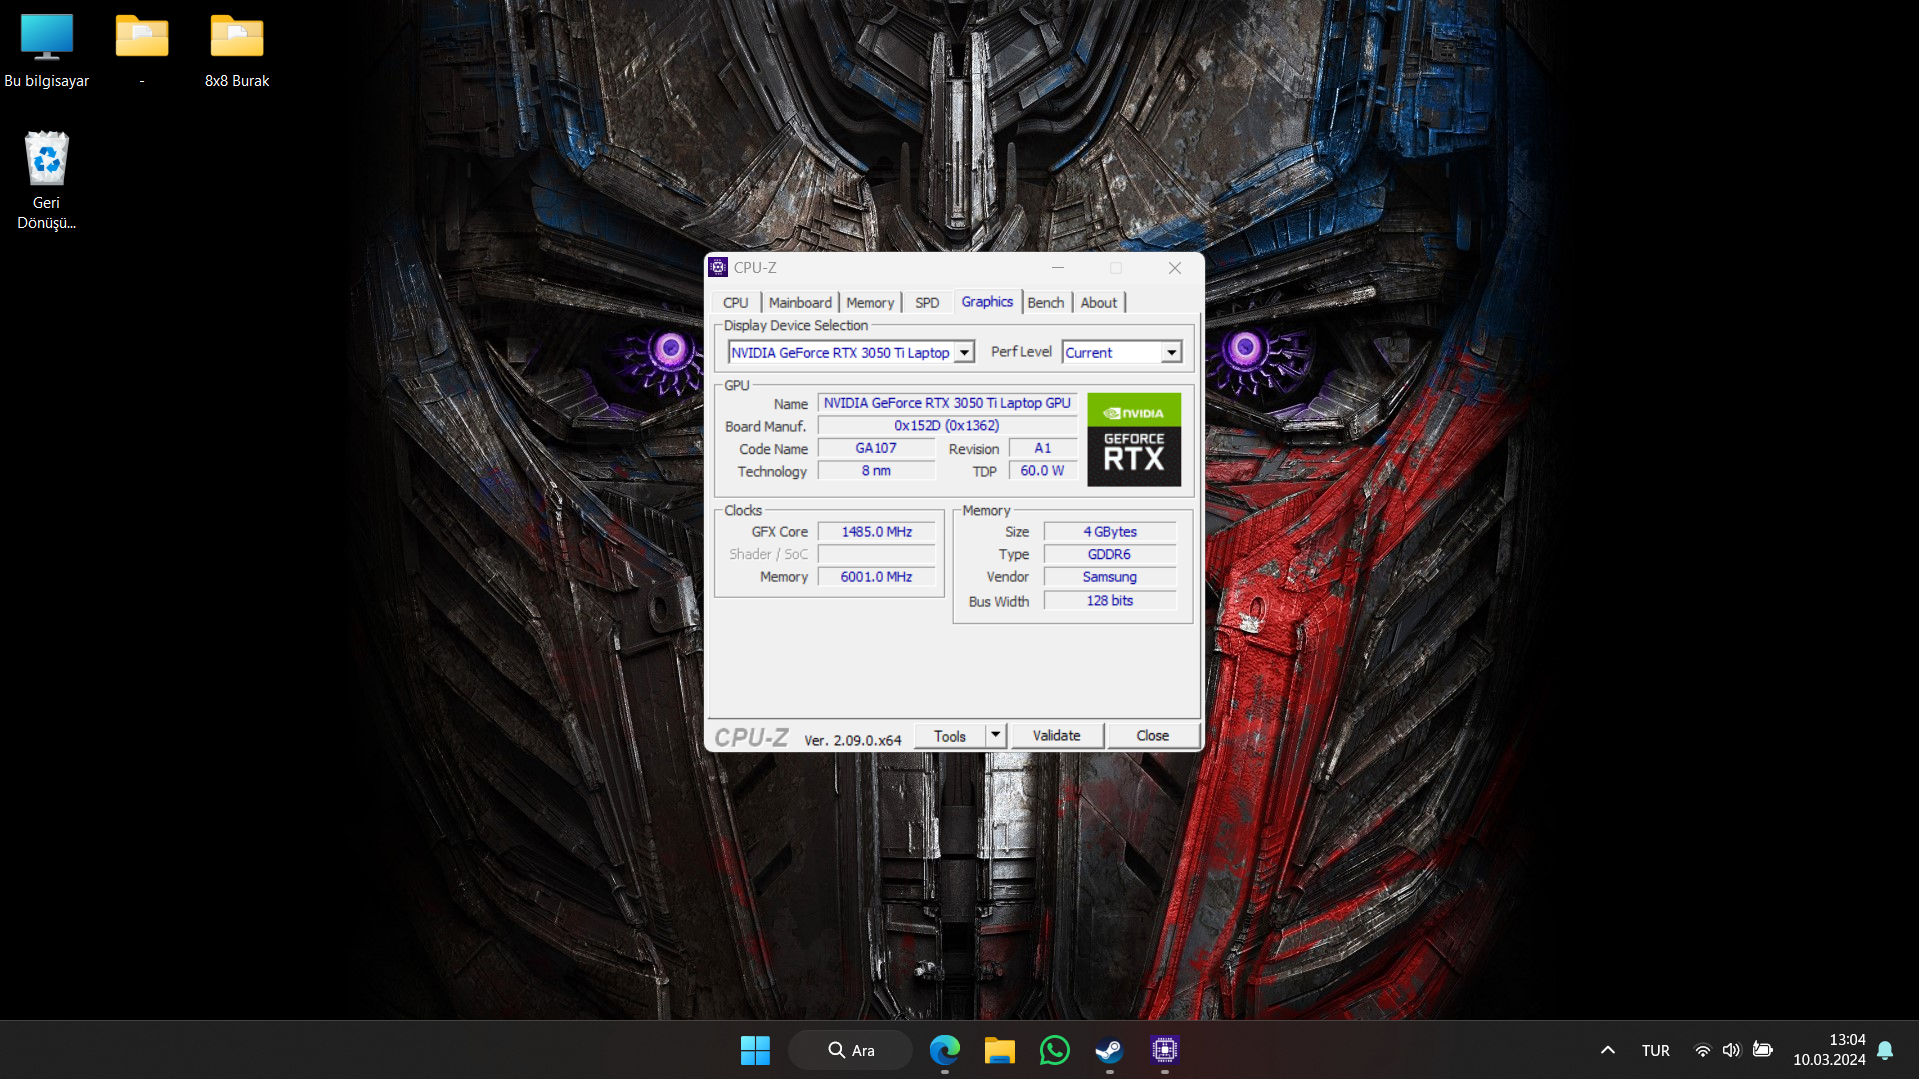The width and height of the screenshot is (1919, 1079).
Task: Expand the Display Device Selection dropdown
Action: pyautogui.click(x=964, y=352)
